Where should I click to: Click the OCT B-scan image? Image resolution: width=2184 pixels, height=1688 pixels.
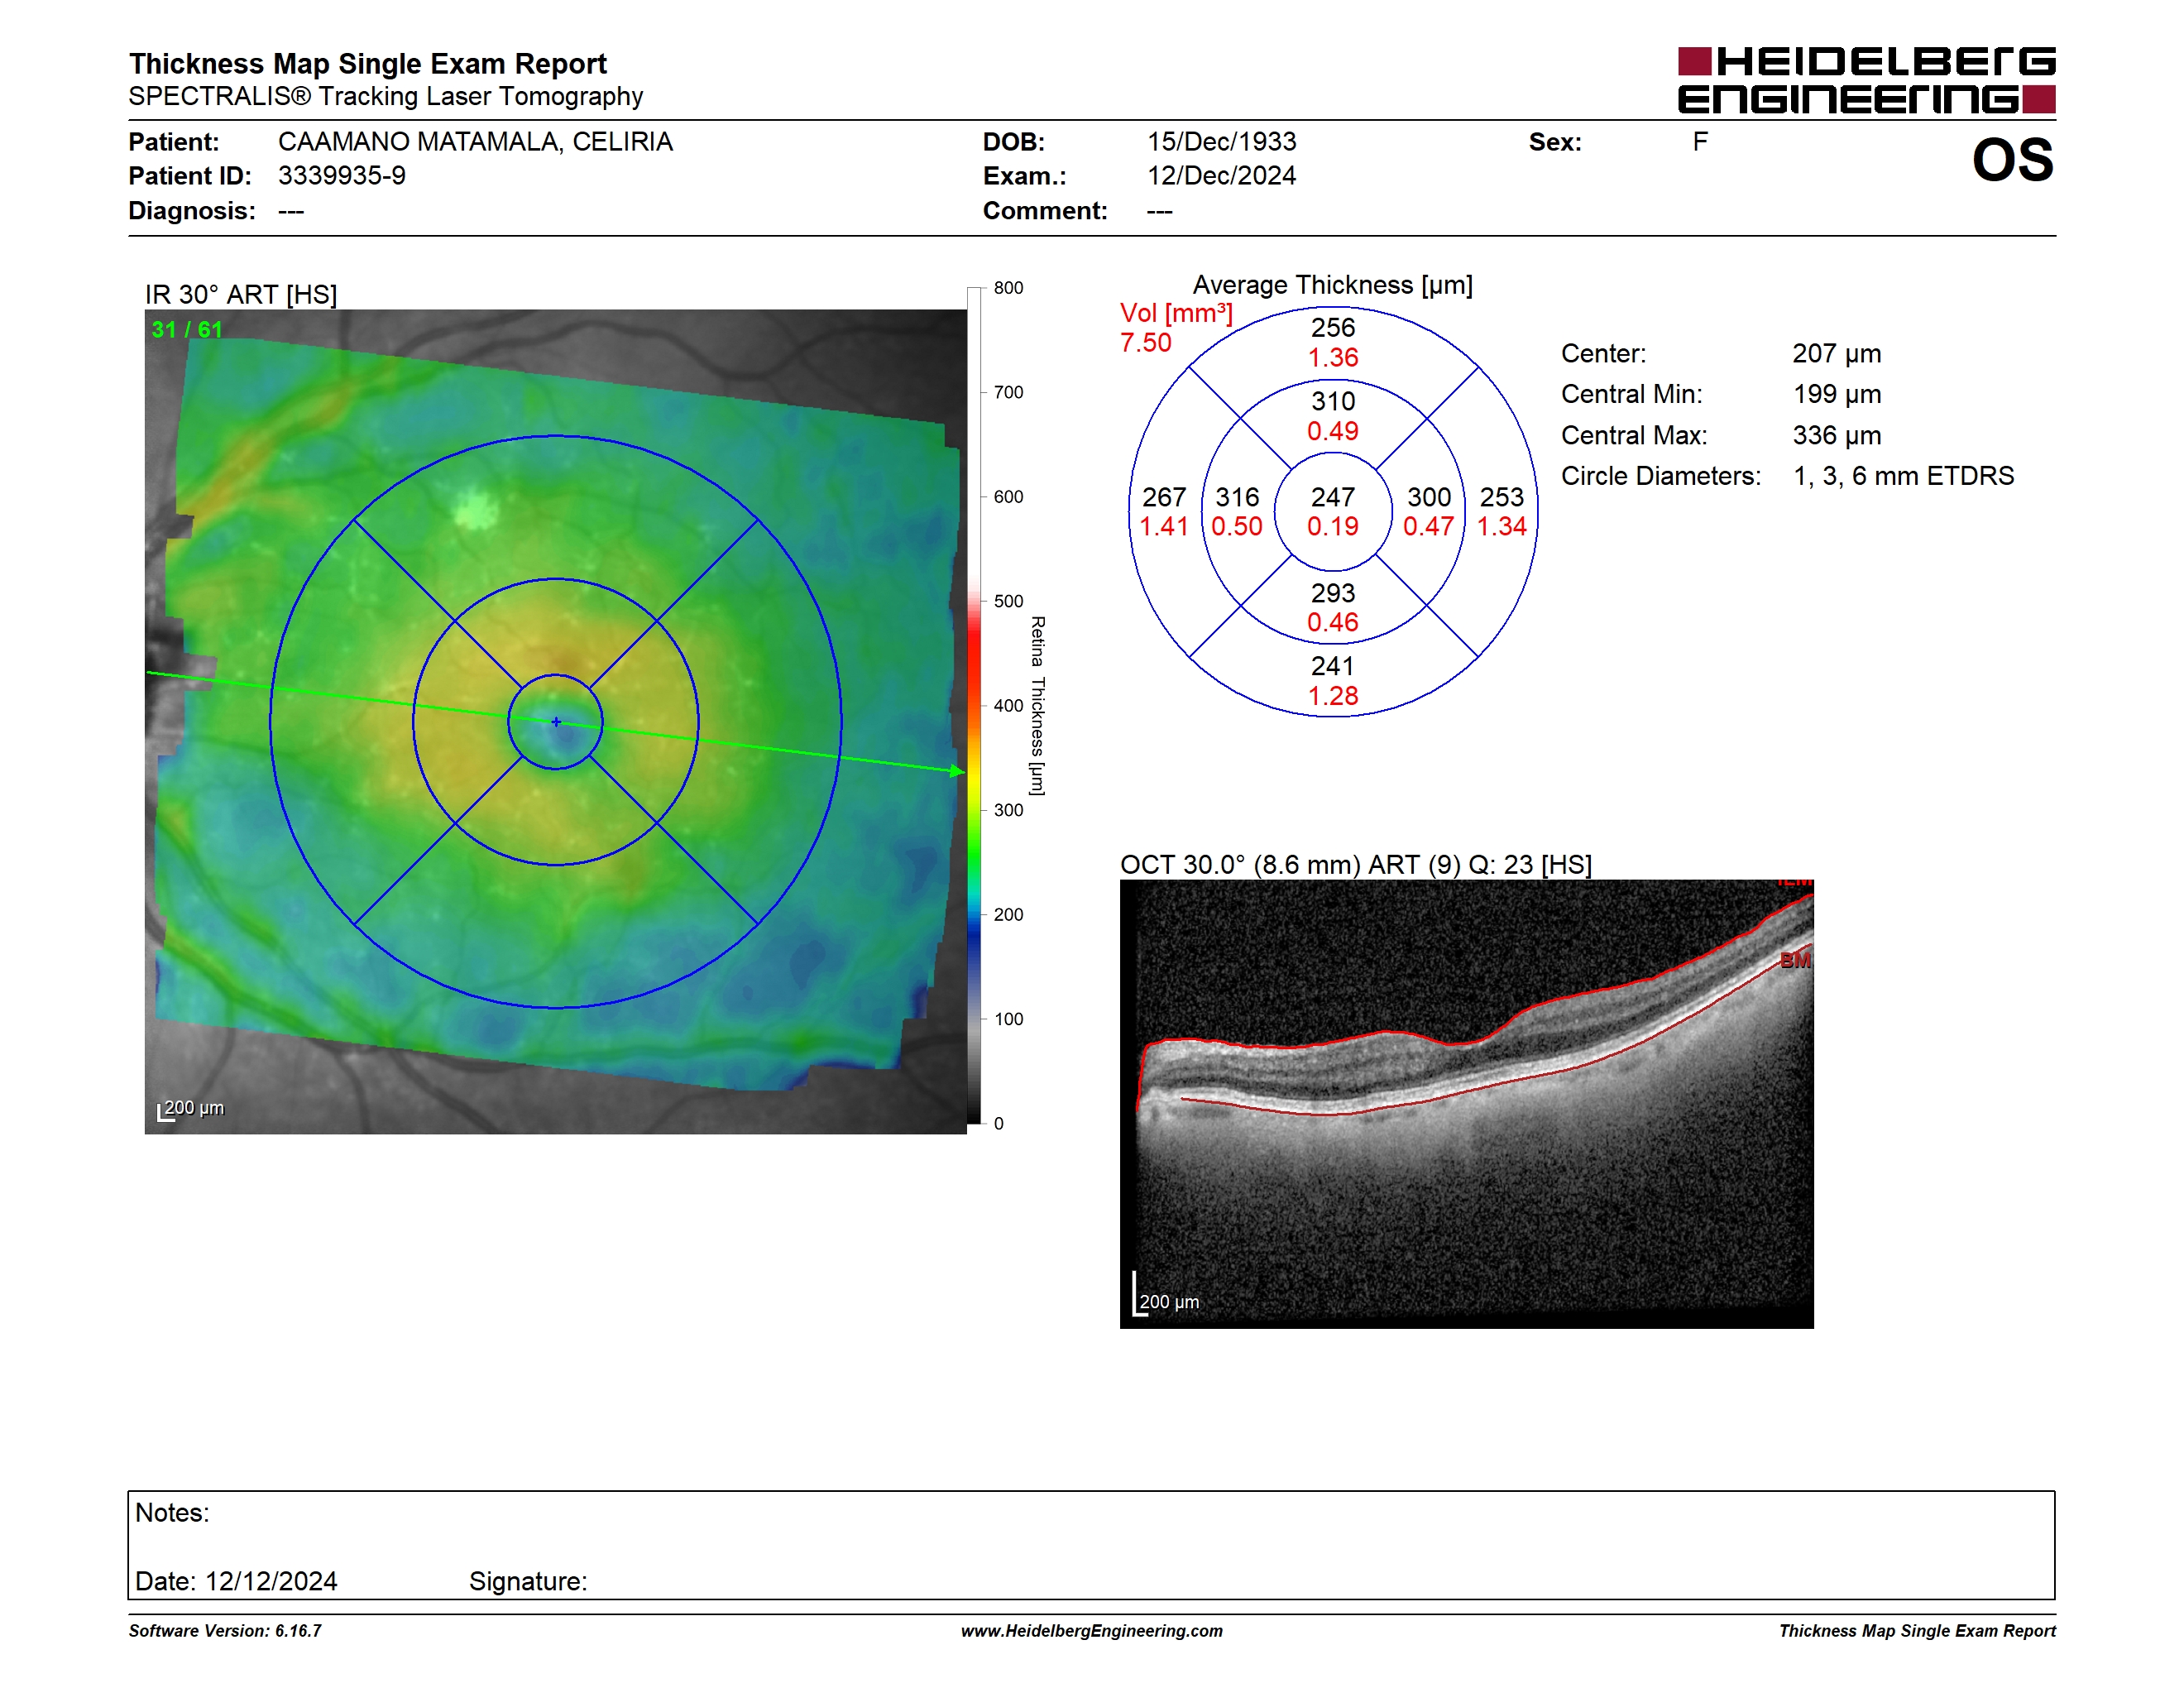[1466, 1104]
